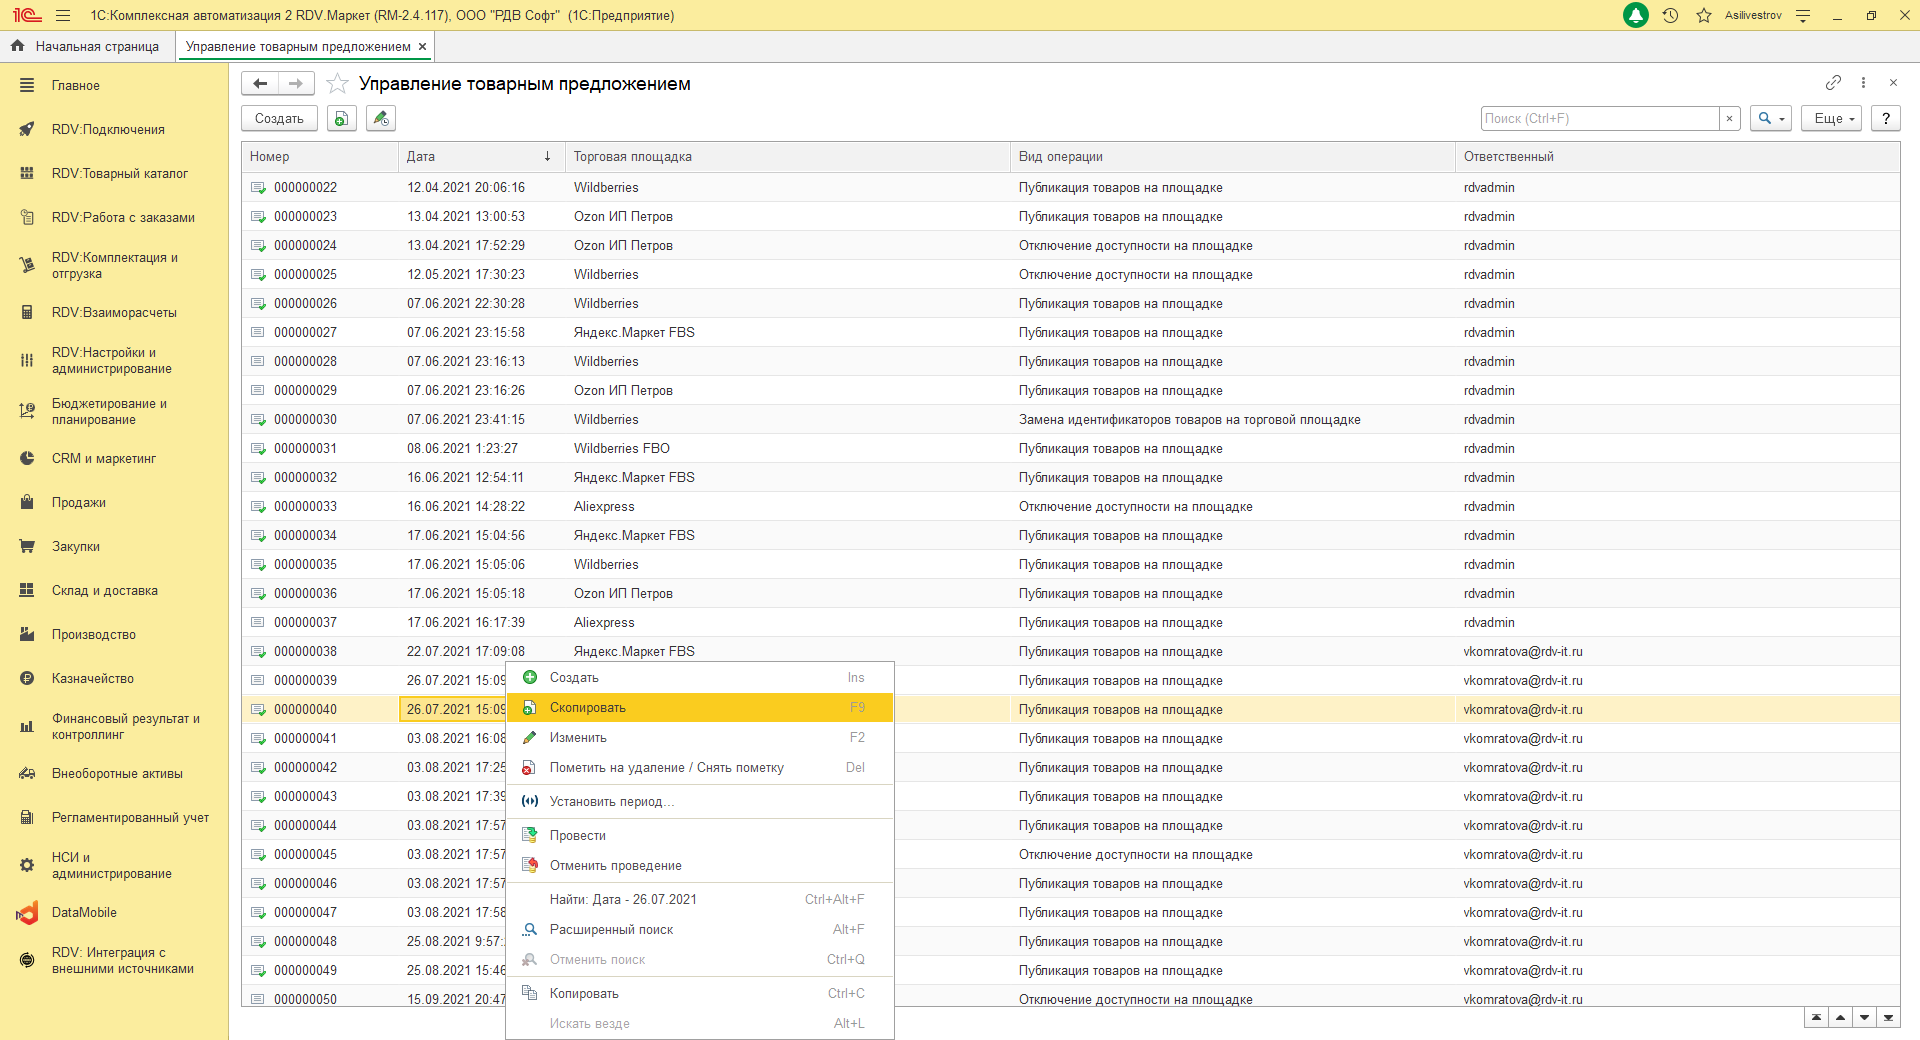This screenshot has height=1040, width=1920.
Task: Open the history clock icon
Action: pyautogui.click(x=1670, y=16)
